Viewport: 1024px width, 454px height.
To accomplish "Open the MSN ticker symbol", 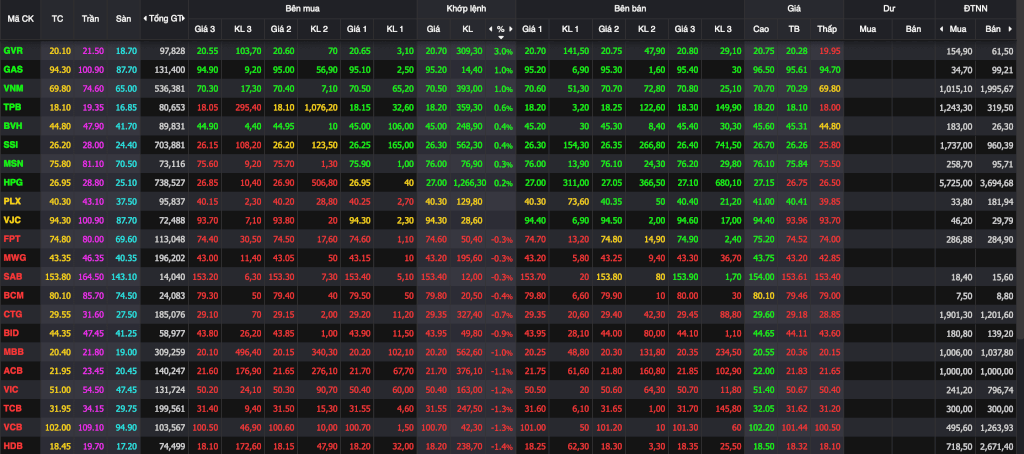I will [x=13, y=163].
